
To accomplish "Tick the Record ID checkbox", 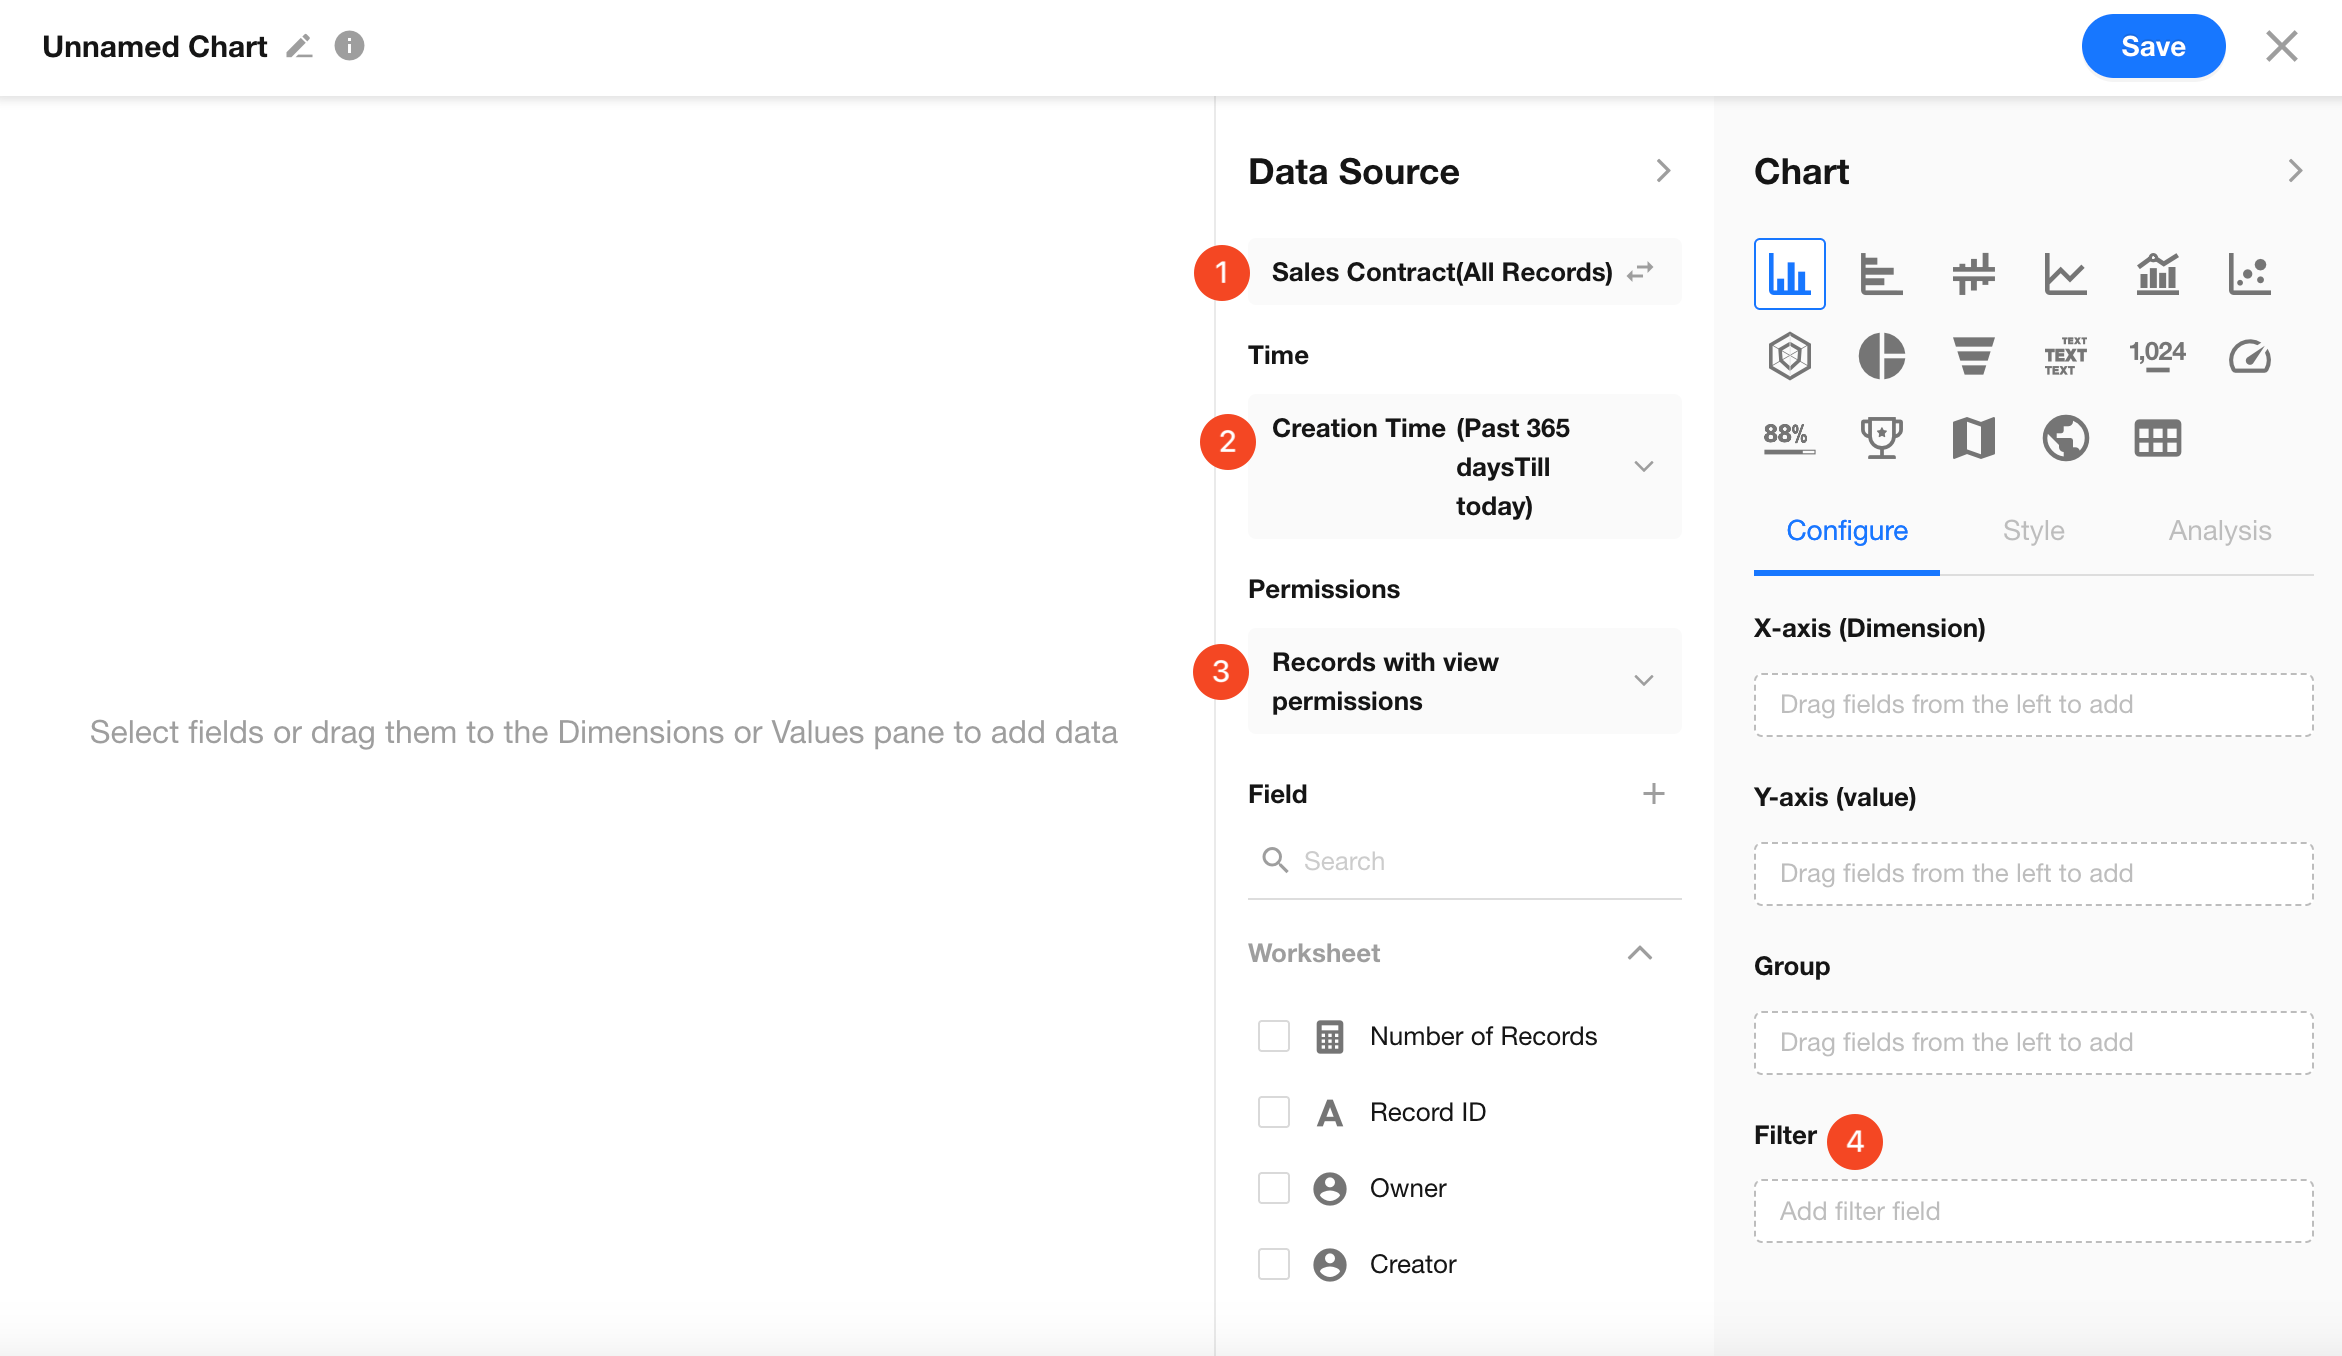I will (x=1273, y=1112).
